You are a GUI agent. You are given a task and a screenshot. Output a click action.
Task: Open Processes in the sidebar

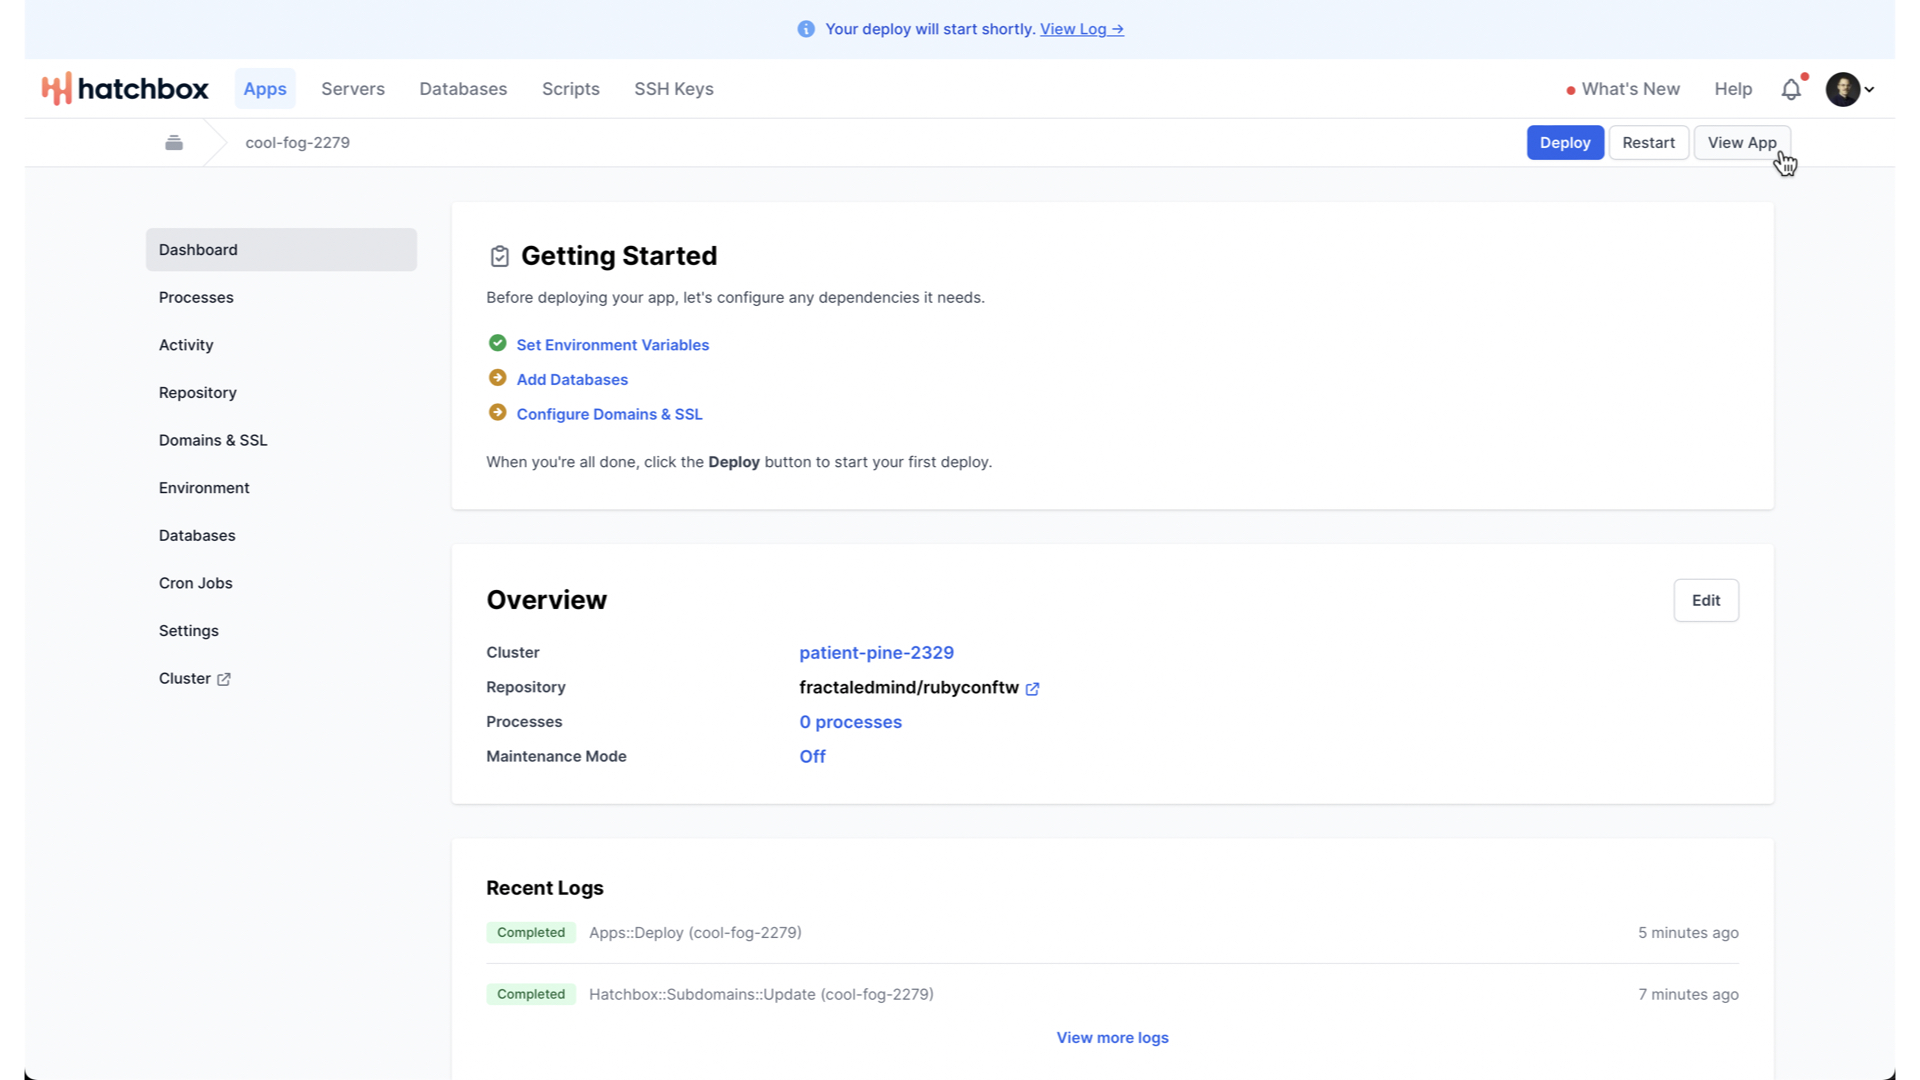[x=196, y=298]
